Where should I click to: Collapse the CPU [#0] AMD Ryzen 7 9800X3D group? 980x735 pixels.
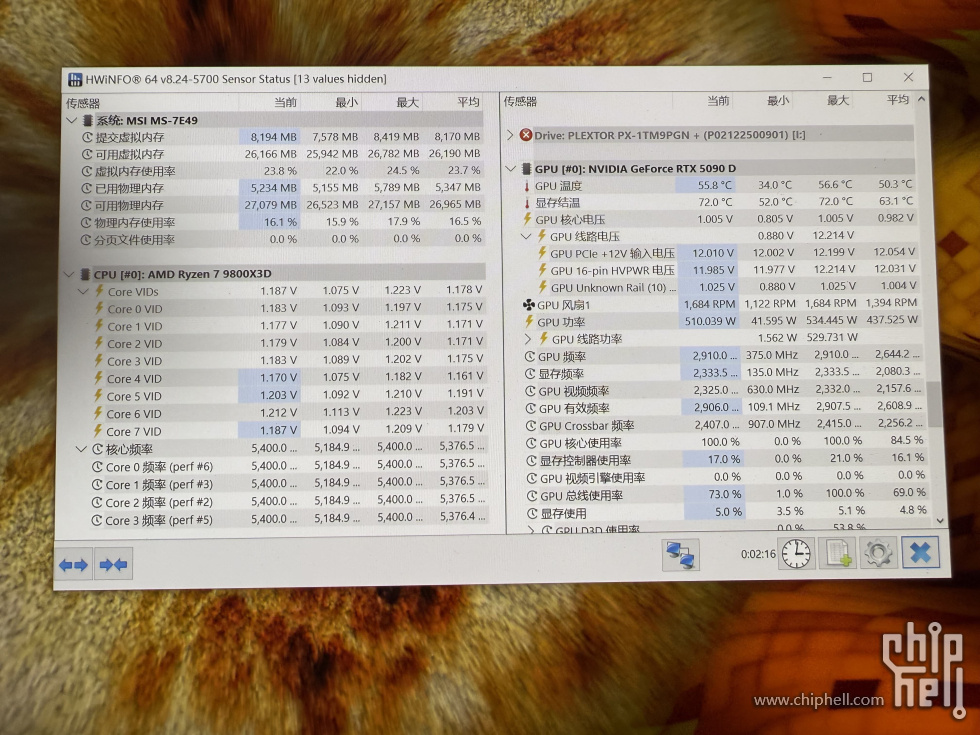point(69,274)
